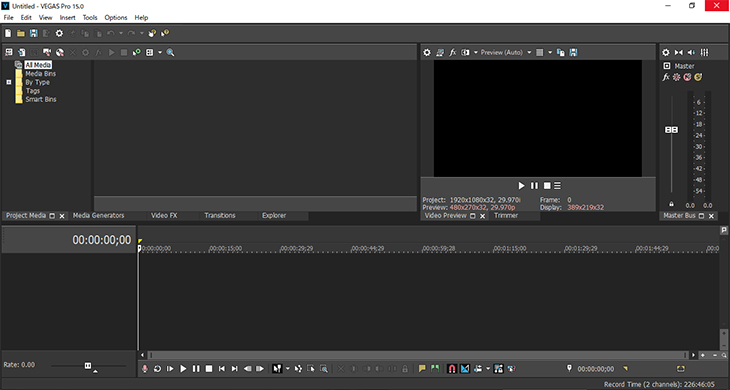Stop playback in the Video Preview window
Image resolution: width=730 pixels, height=390 pixels.
click(547, 186)
